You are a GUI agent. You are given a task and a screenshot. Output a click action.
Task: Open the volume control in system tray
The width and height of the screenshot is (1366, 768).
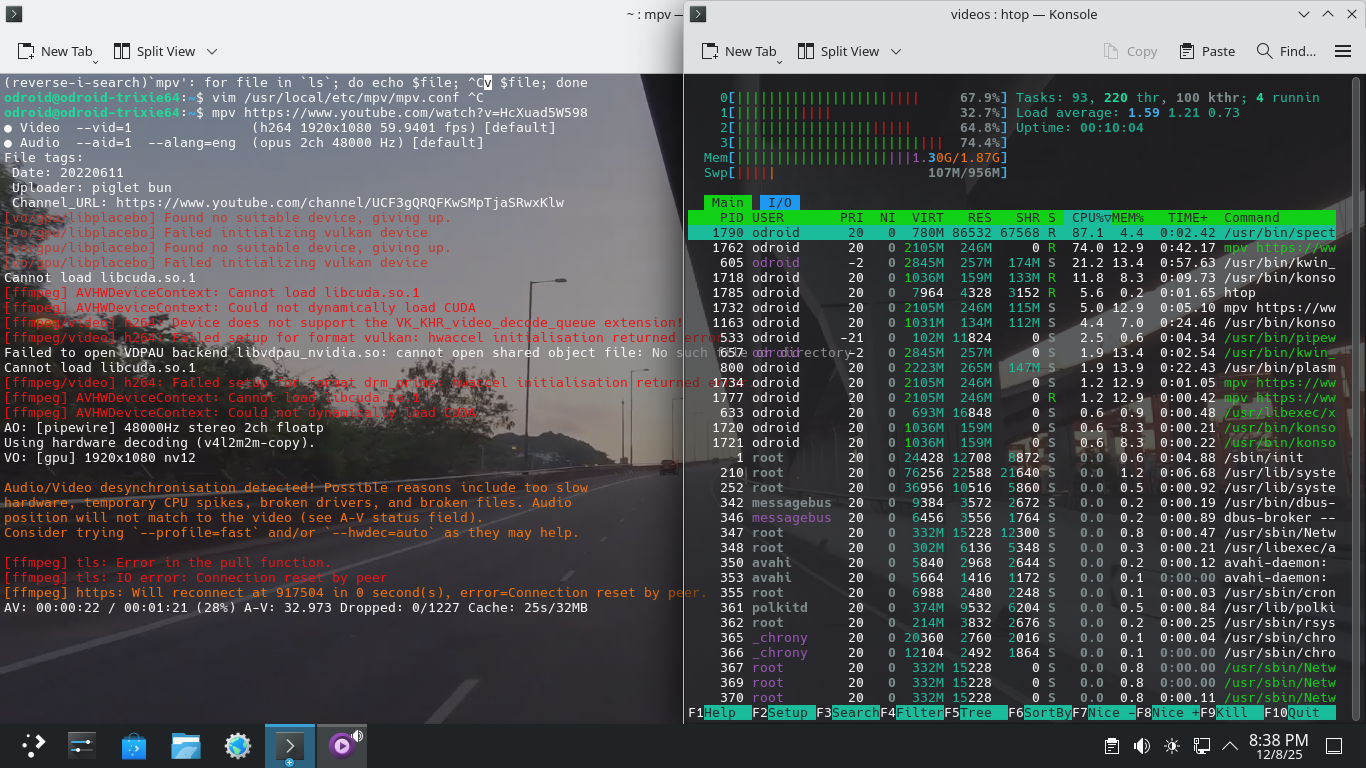coord(1141,746)
